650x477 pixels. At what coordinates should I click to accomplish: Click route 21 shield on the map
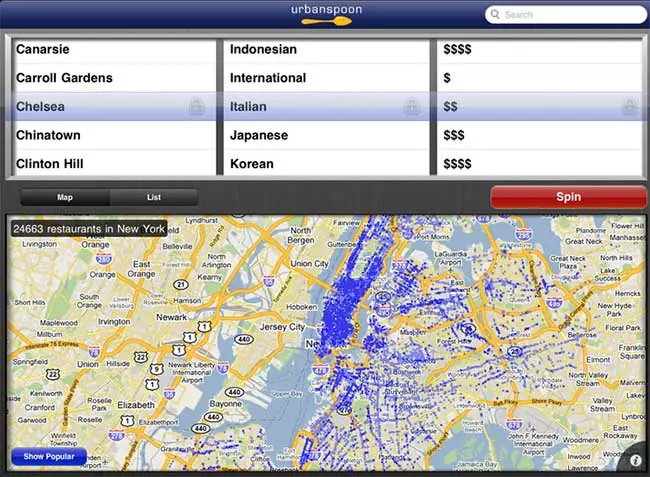click(x=181, y=285)
